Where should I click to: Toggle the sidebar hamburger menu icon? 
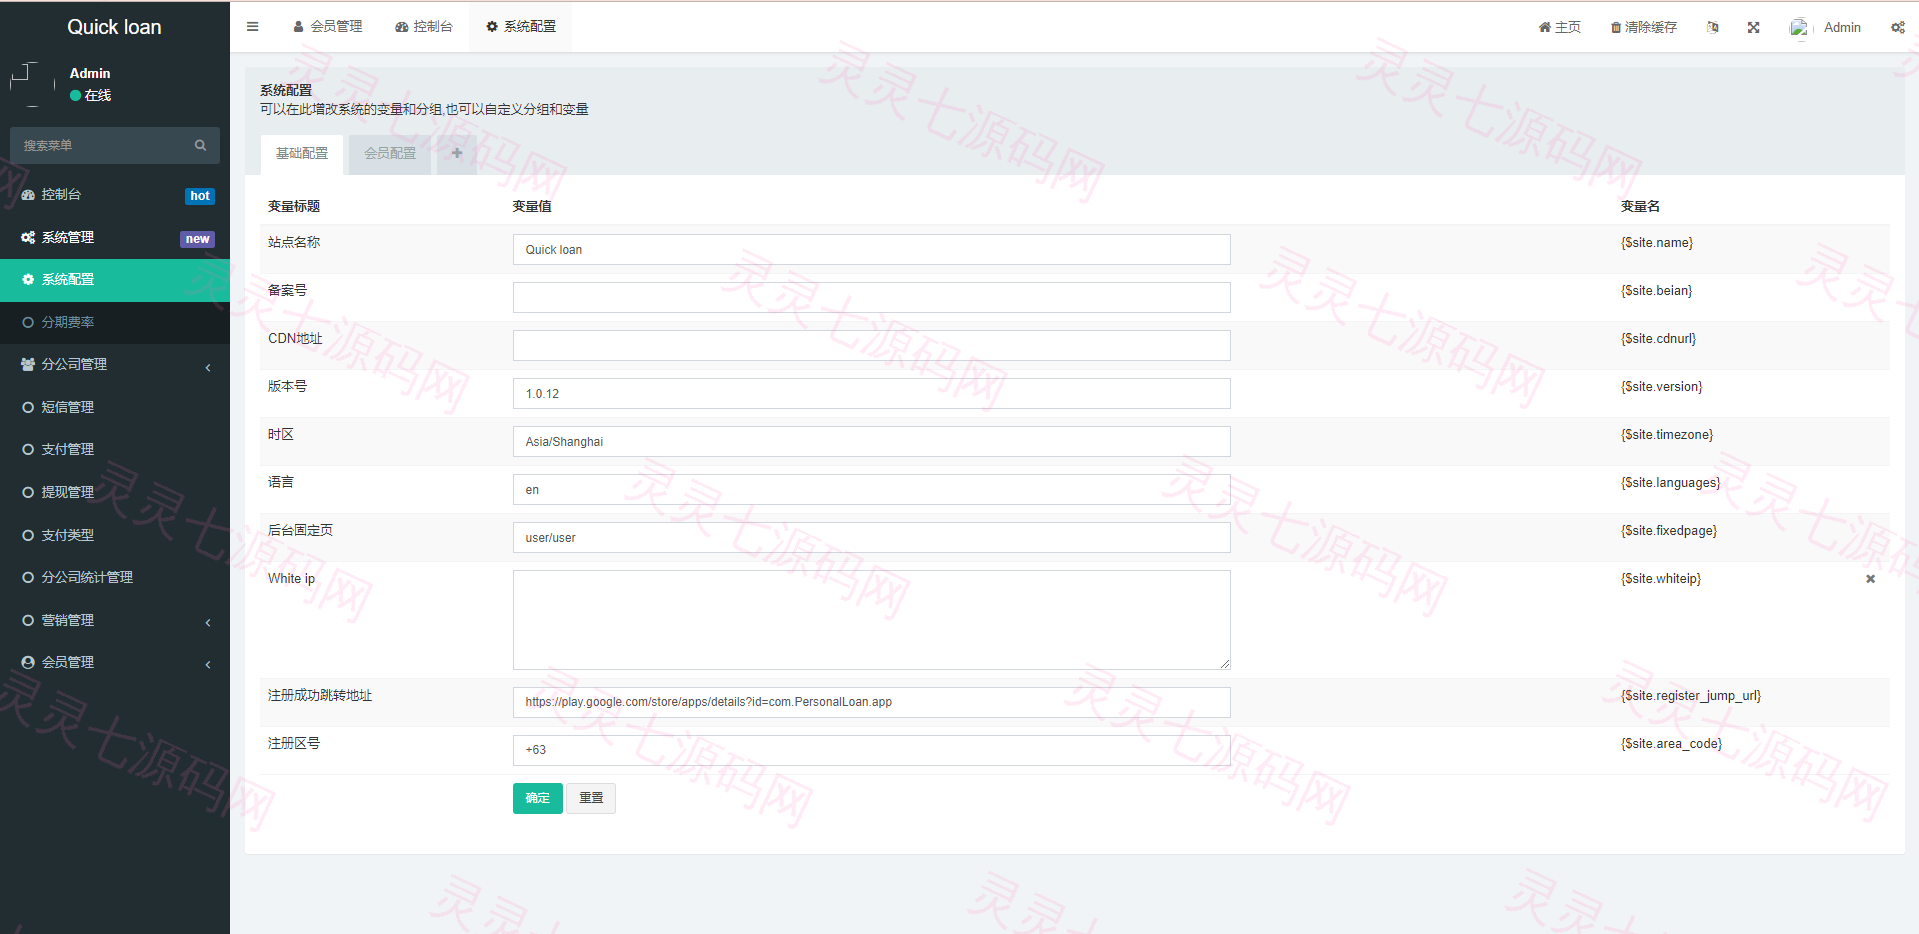(x=252, y=27)
